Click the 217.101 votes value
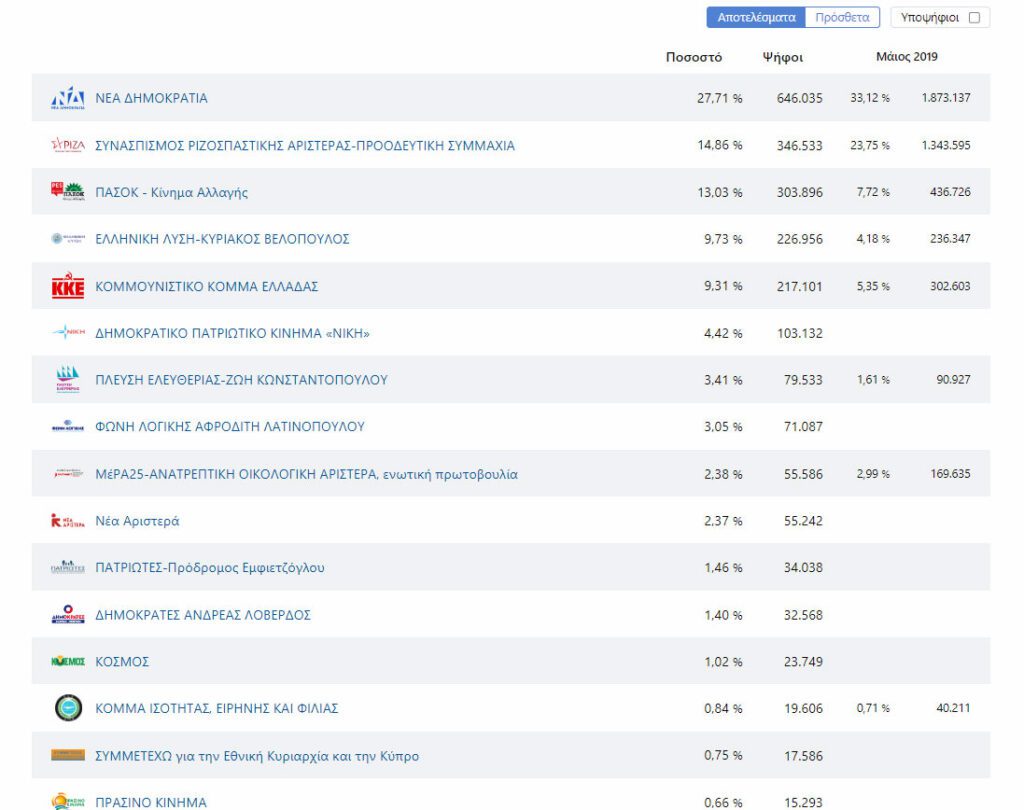Viewport: 1024px width, 810px height. [x=799, y=286]
